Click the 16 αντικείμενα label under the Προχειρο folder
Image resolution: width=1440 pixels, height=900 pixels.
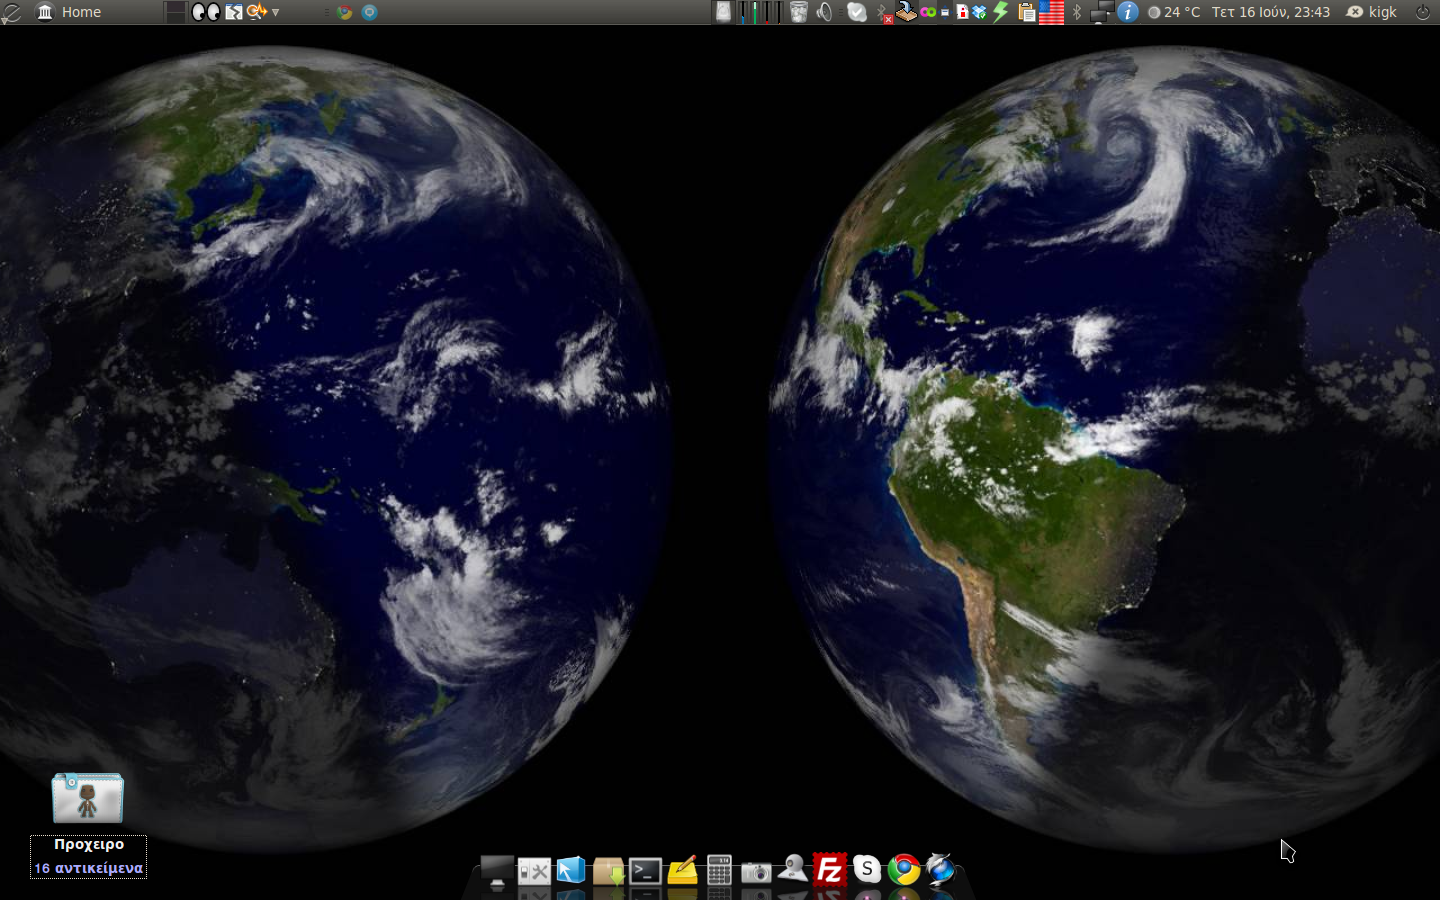point(89,868)
